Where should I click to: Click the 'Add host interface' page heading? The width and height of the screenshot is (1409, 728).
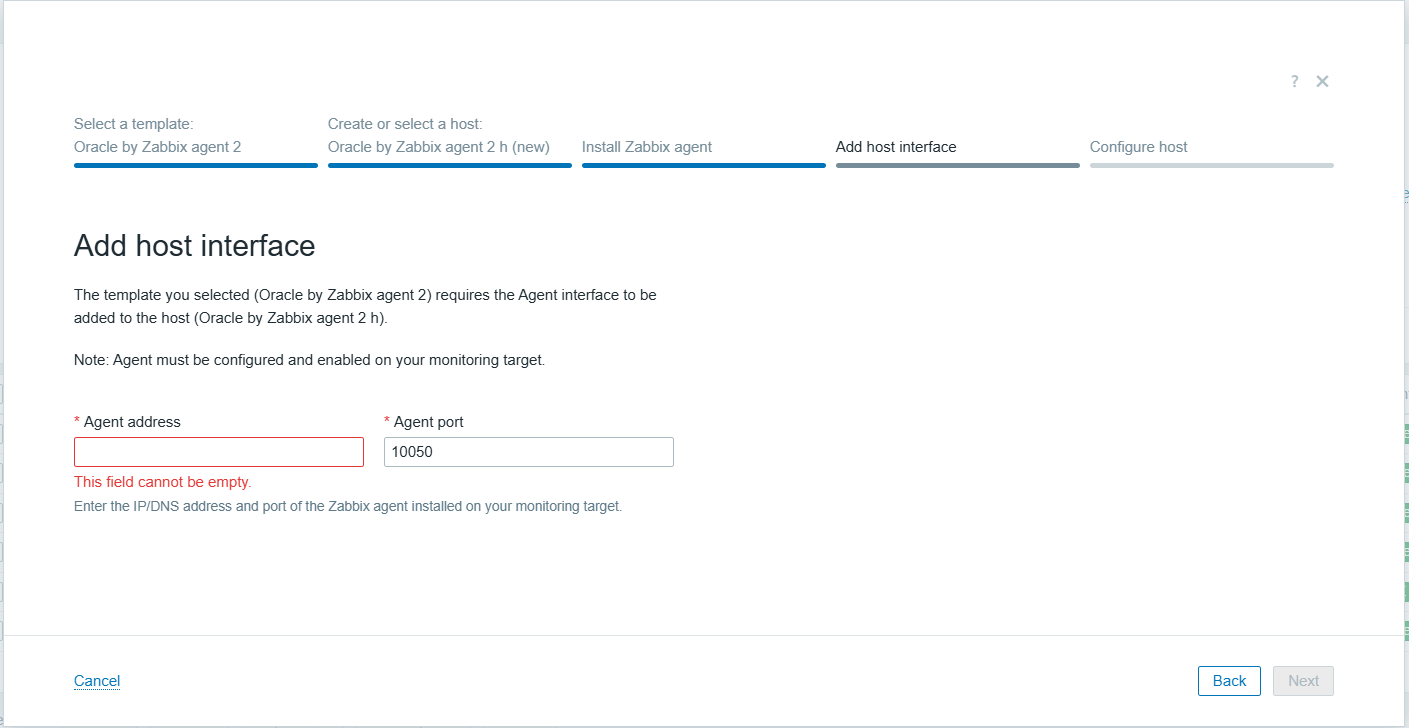coord(195,245)
